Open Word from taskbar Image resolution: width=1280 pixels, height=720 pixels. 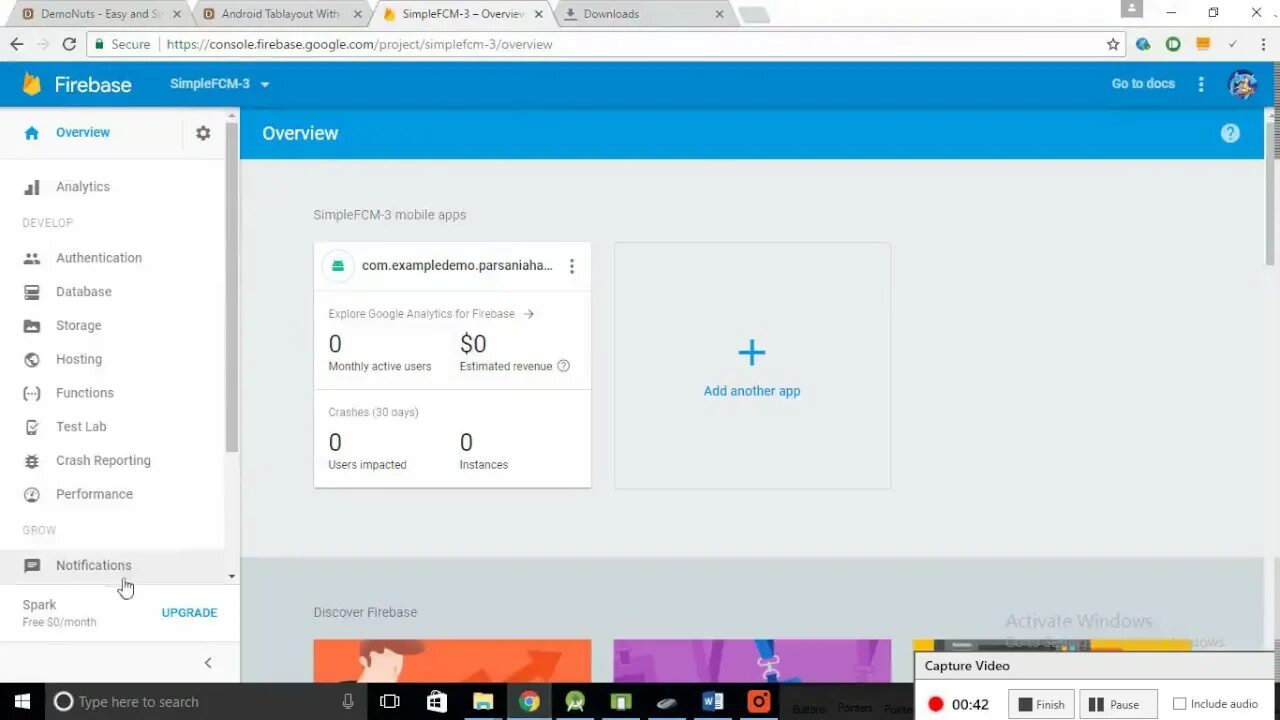pyautogui.click(x=713, y=702)
